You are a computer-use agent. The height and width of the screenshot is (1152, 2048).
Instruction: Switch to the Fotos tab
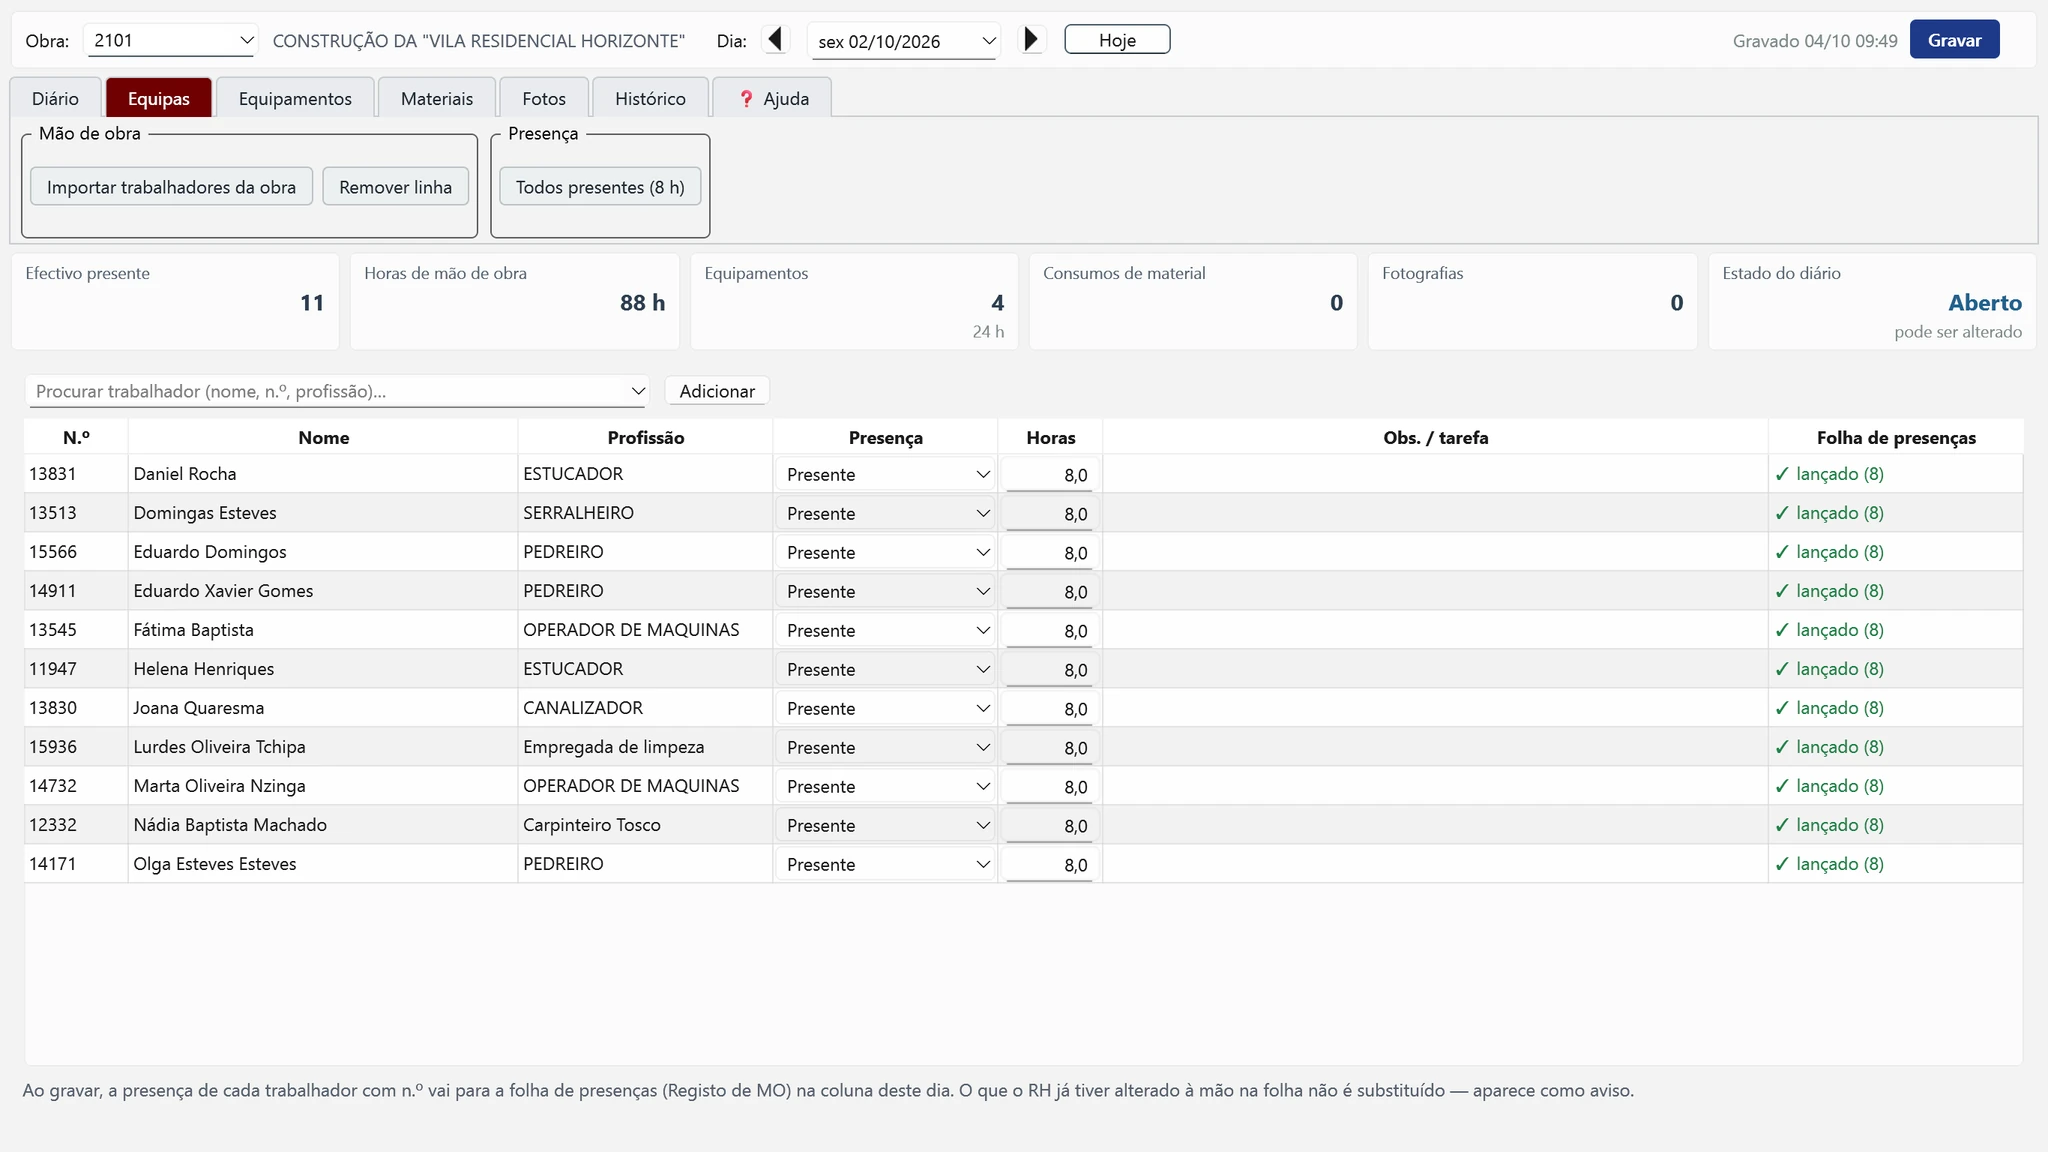coord(544,98)
